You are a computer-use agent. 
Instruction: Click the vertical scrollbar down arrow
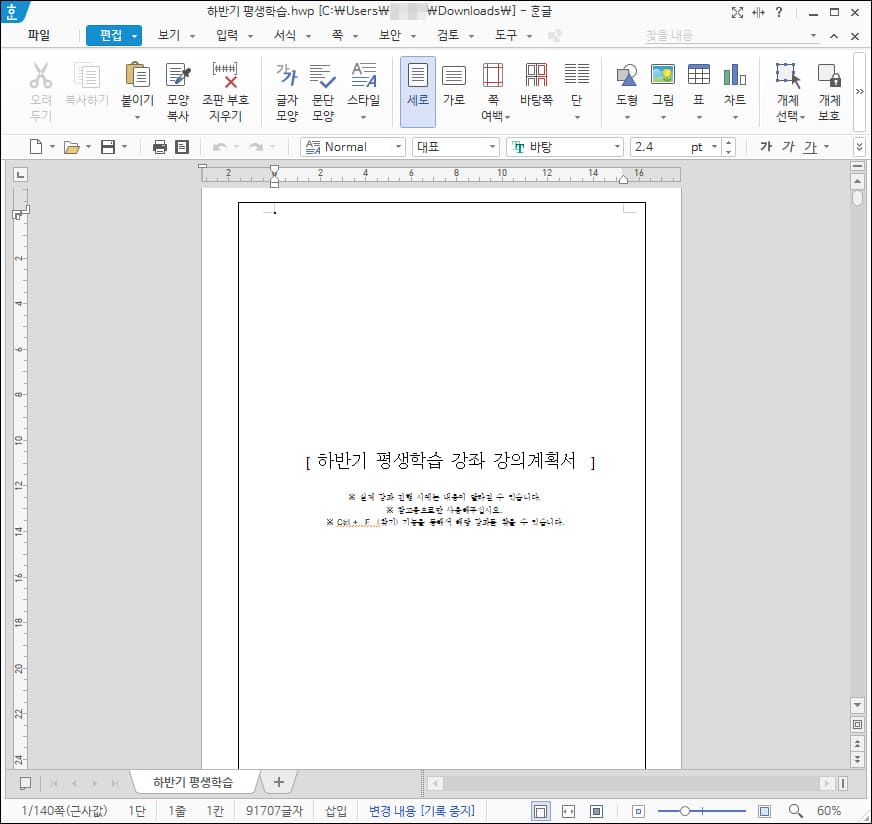pos(858,705)
